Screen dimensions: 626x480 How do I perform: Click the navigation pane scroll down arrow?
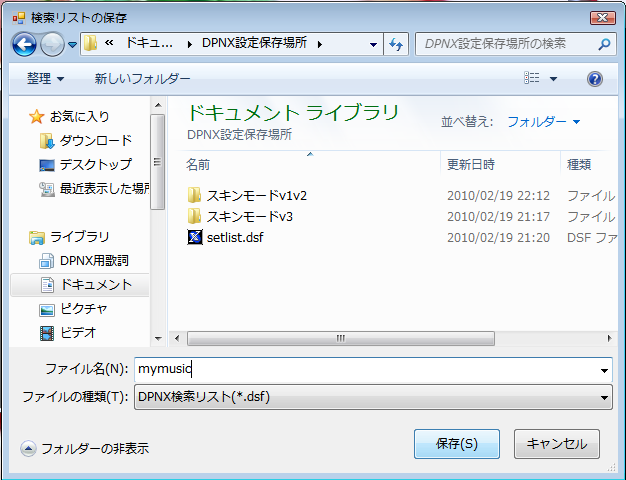click(158, 339)
